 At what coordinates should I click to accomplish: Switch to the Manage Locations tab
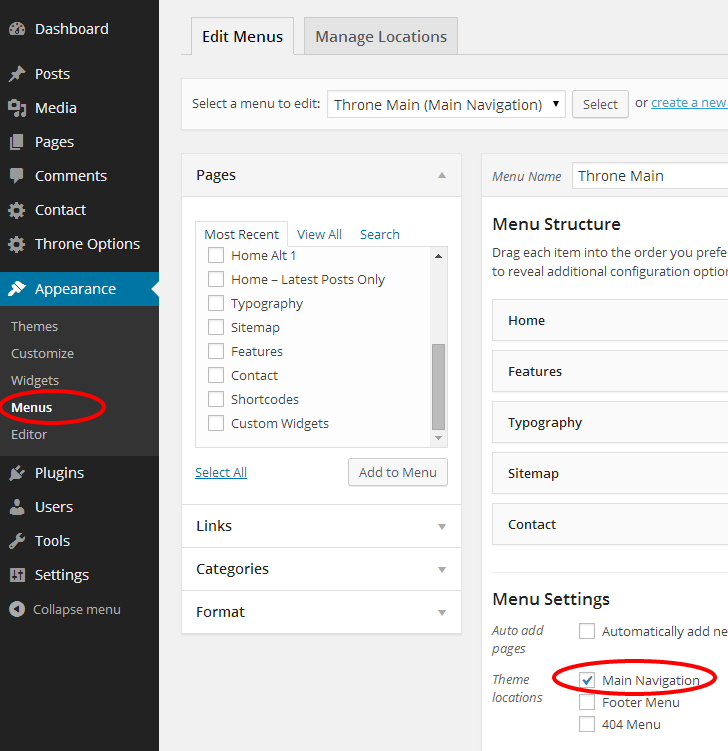381,36
